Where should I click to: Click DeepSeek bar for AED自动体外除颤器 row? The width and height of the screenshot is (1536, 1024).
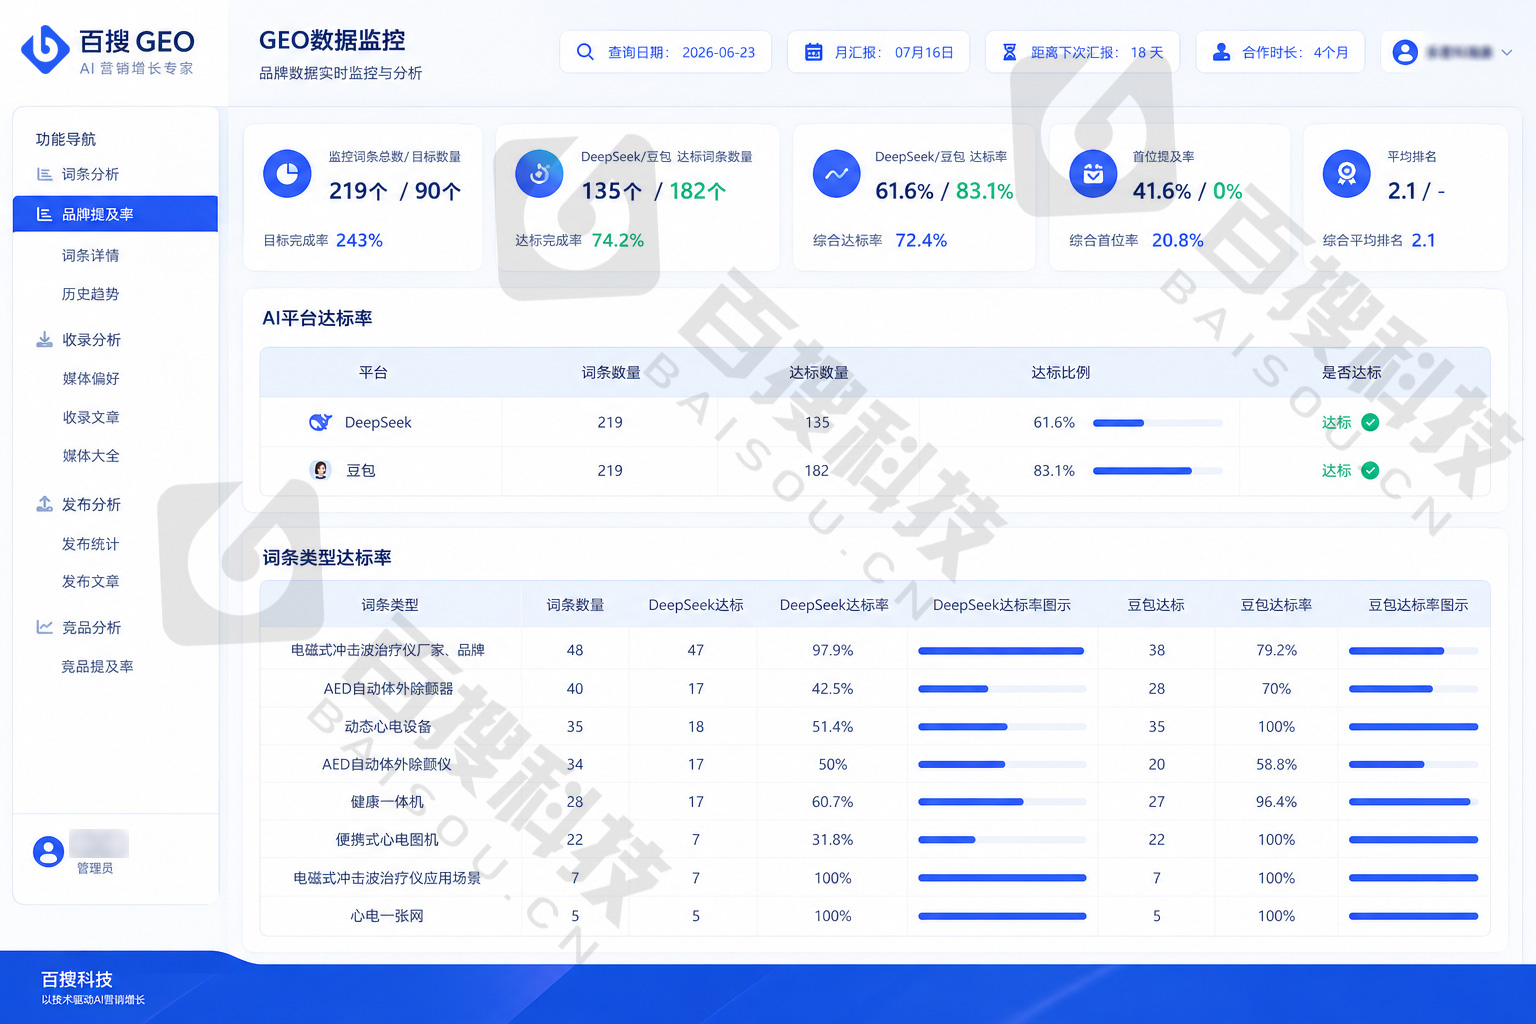click(x=1002, y=689)
